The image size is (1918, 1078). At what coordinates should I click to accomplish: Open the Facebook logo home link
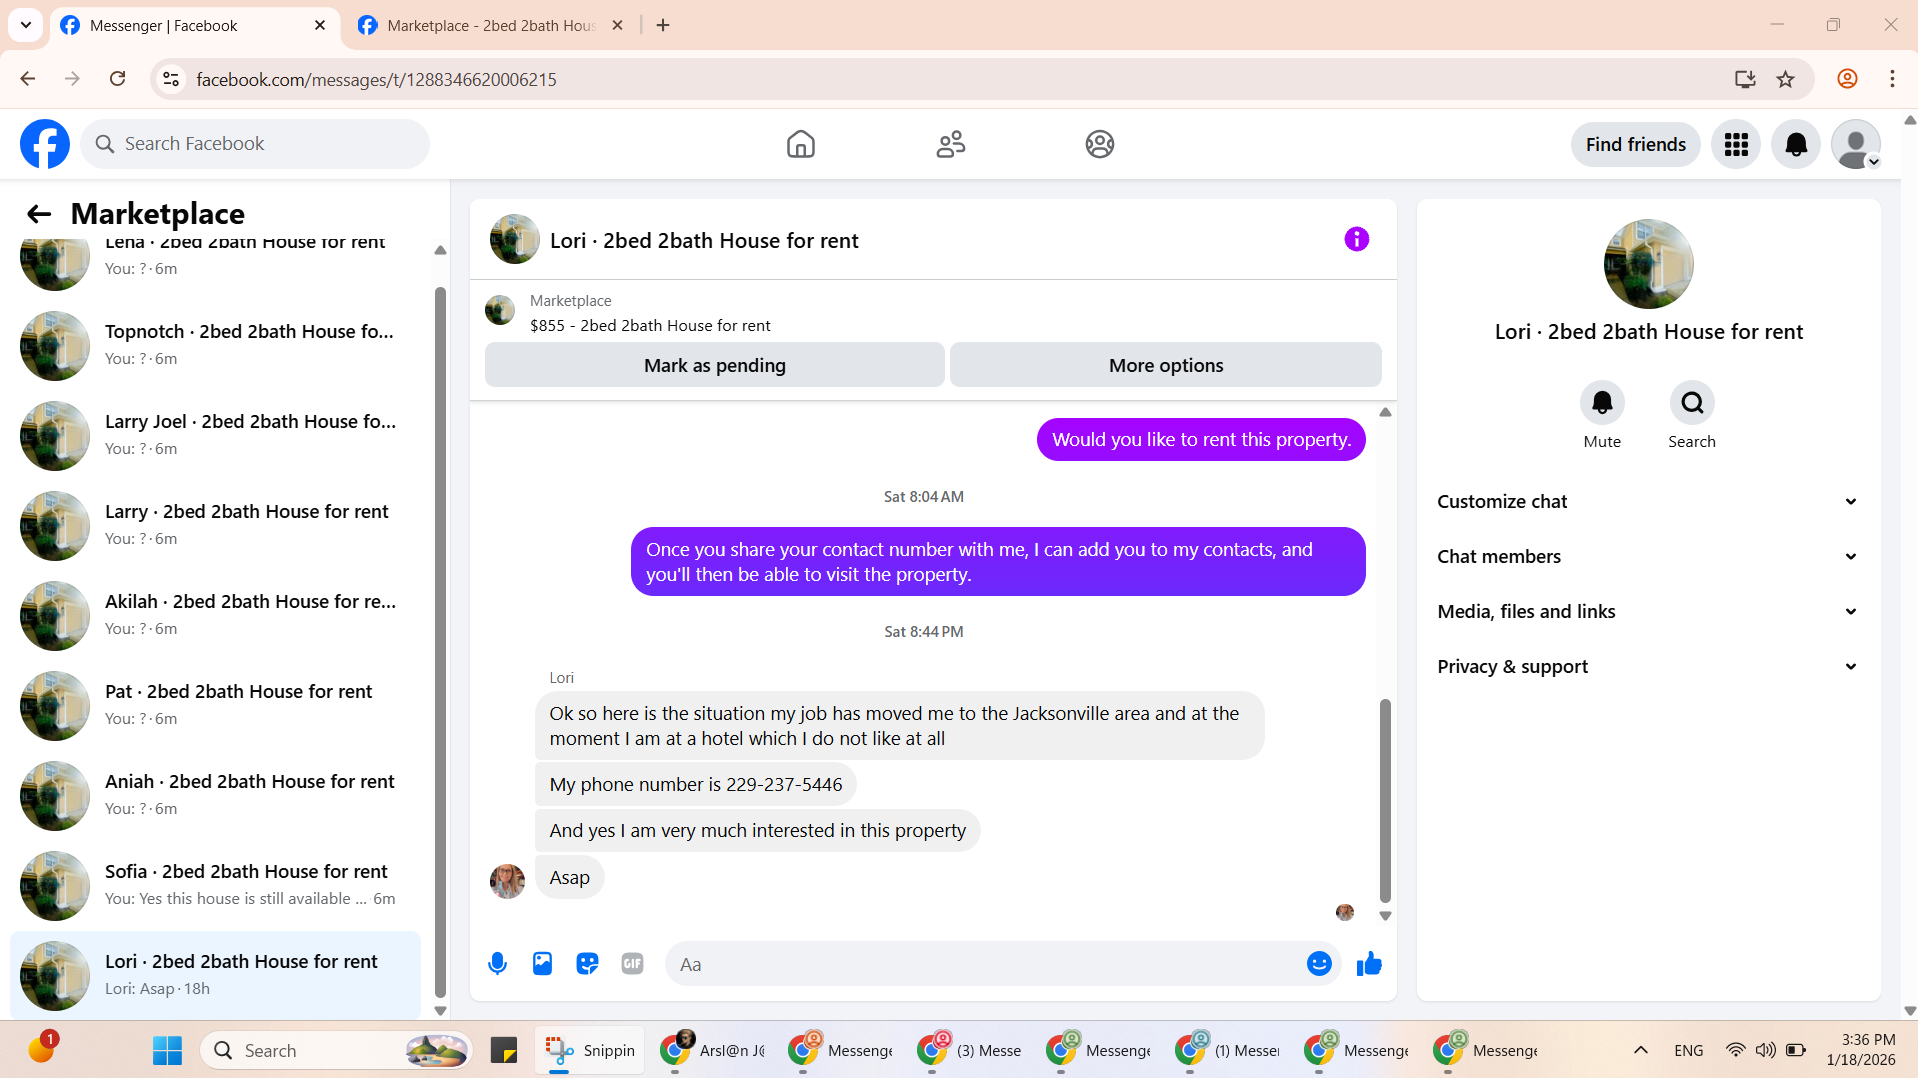click(x=45, y=144)
